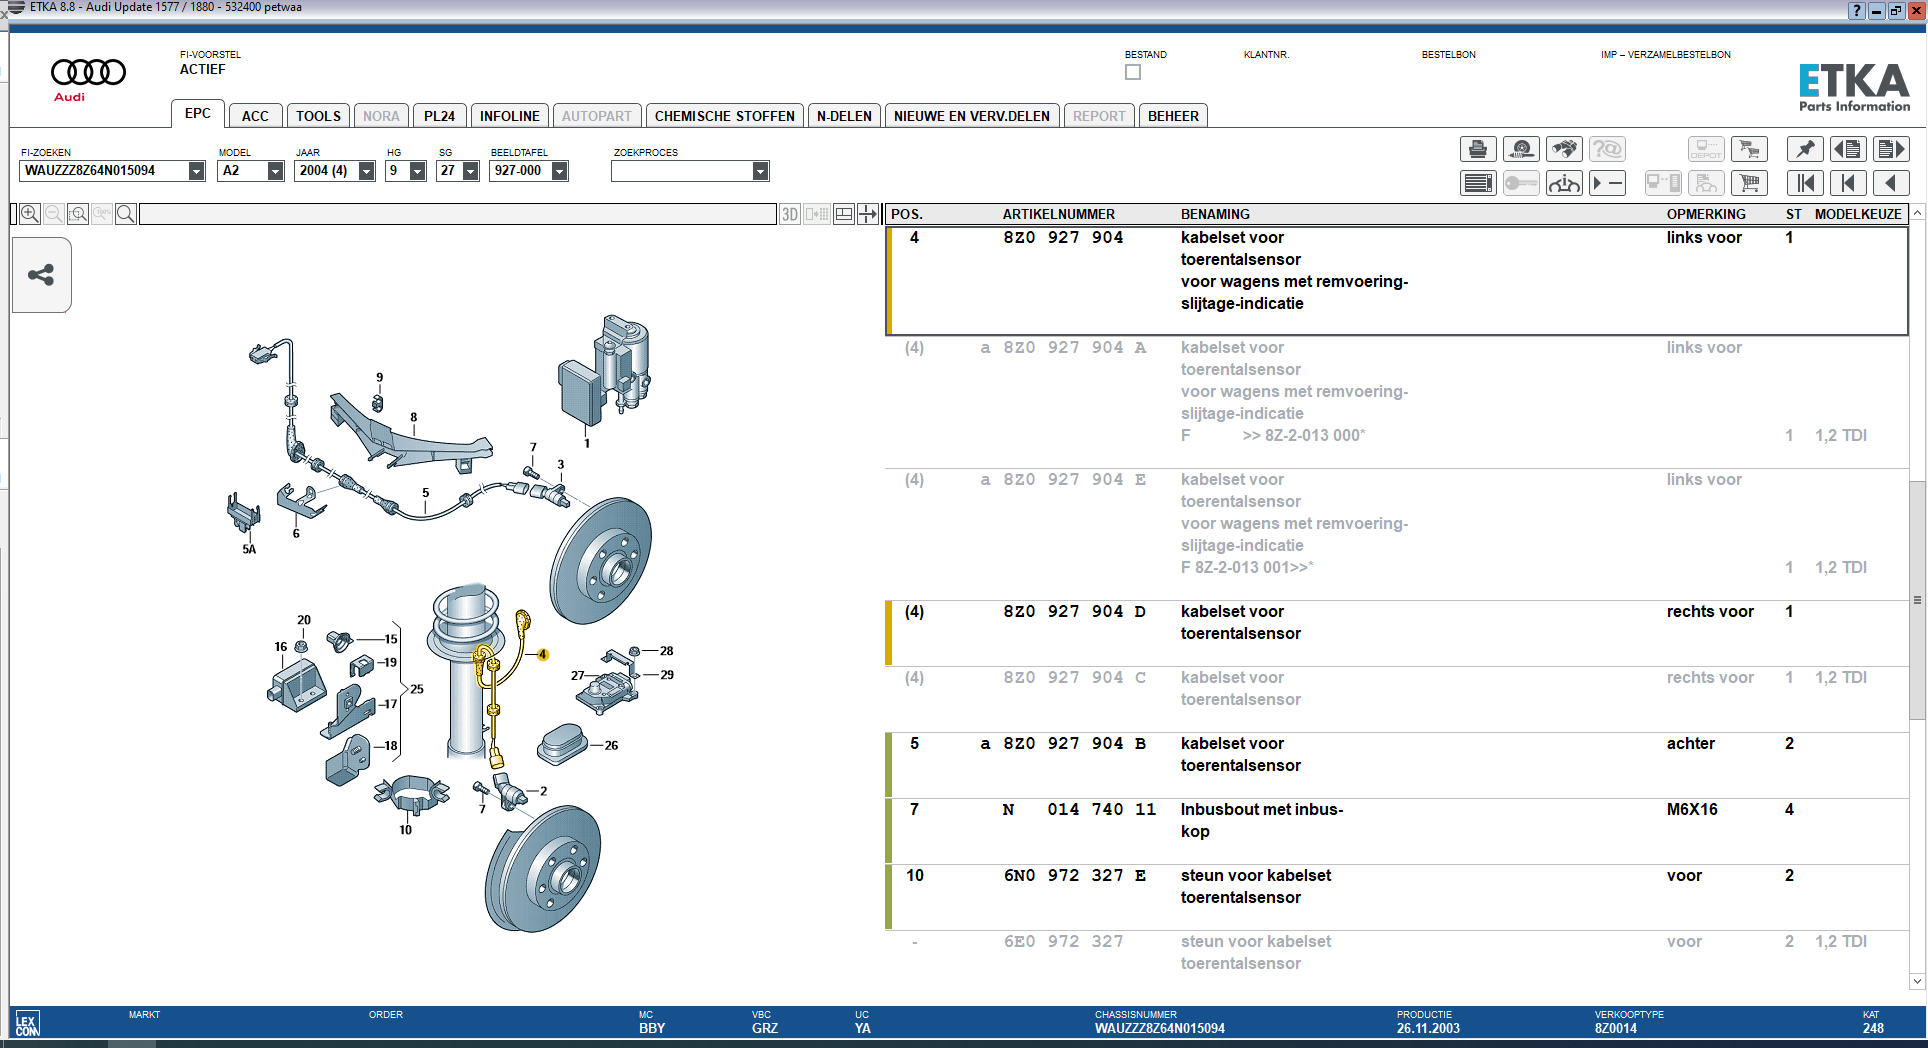
Task: Select part row 8Z0 927 904 D
Action: tap(1397, 633)
